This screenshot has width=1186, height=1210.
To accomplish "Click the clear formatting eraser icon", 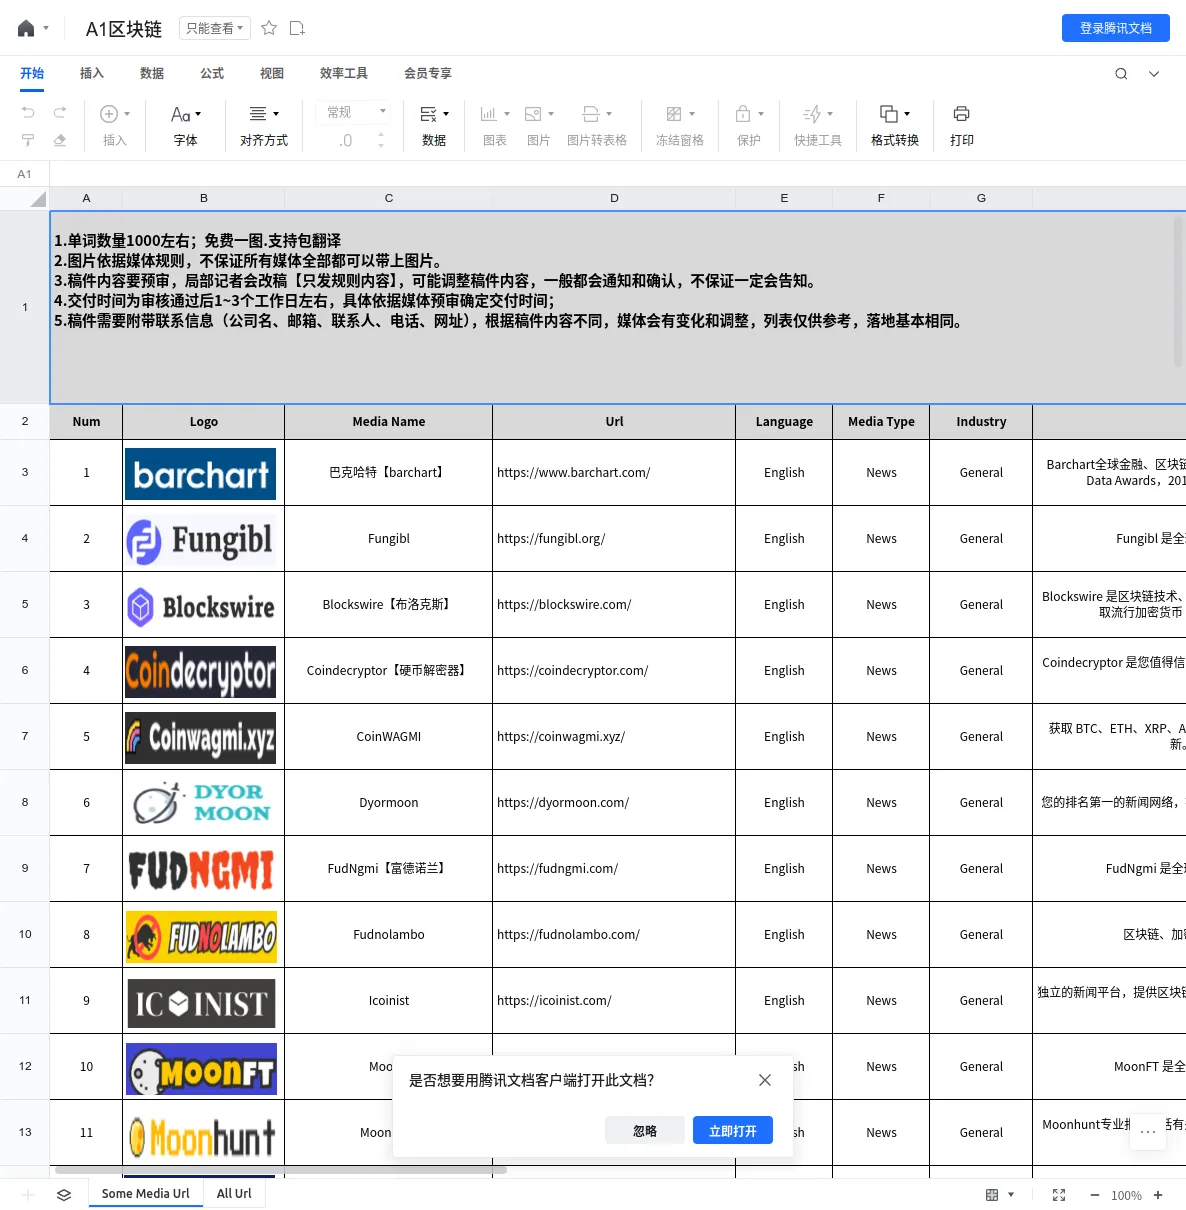I will [60, 140].
